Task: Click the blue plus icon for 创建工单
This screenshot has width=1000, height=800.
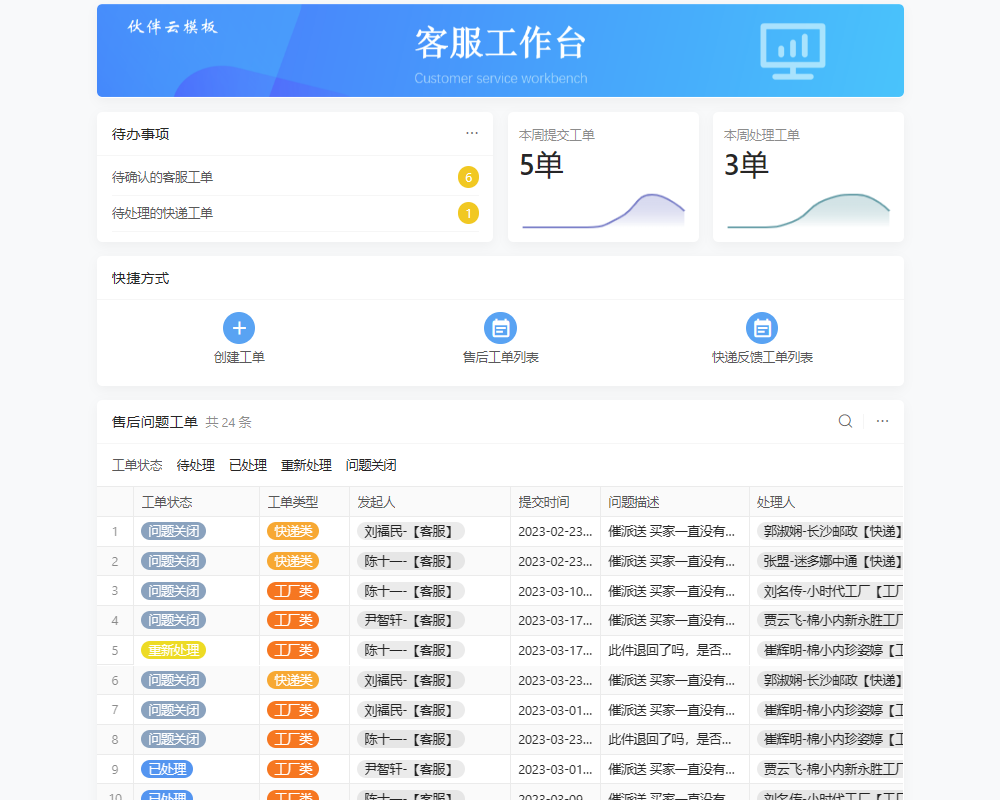Action: [239, 327]
